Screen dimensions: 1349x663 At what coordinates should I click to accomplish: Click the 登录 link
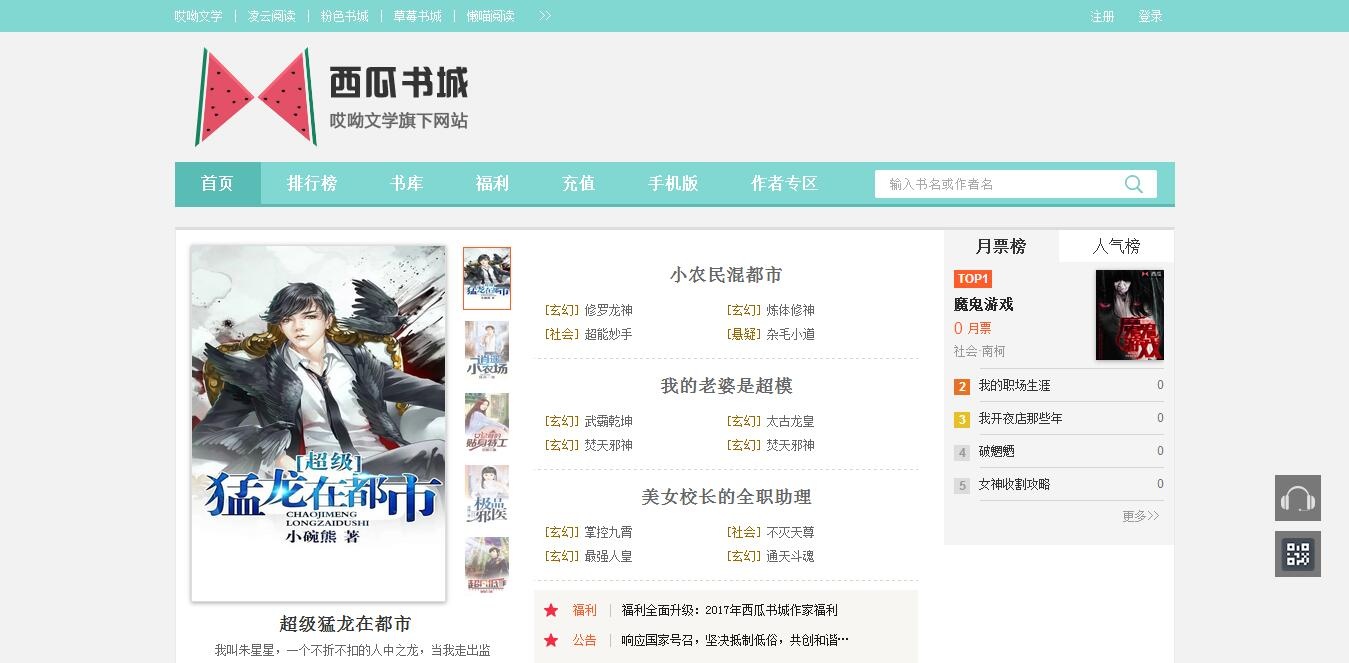[x=1150, y=16]
